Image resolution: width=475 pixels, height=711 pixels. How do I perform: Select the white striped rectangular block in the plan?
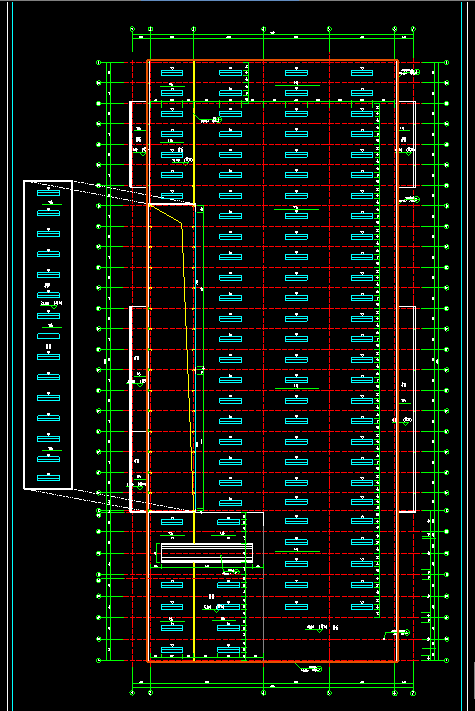click(x=207, y=553)
